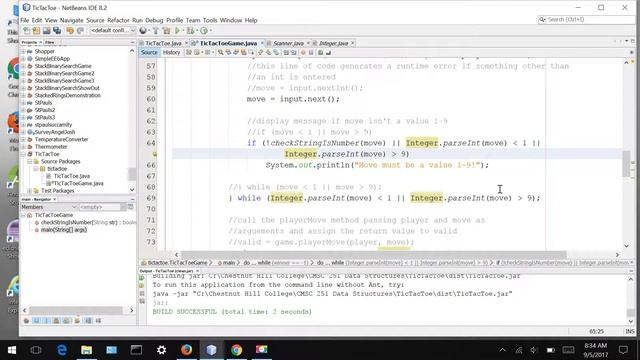Click the New File toolbar icon

27,31
